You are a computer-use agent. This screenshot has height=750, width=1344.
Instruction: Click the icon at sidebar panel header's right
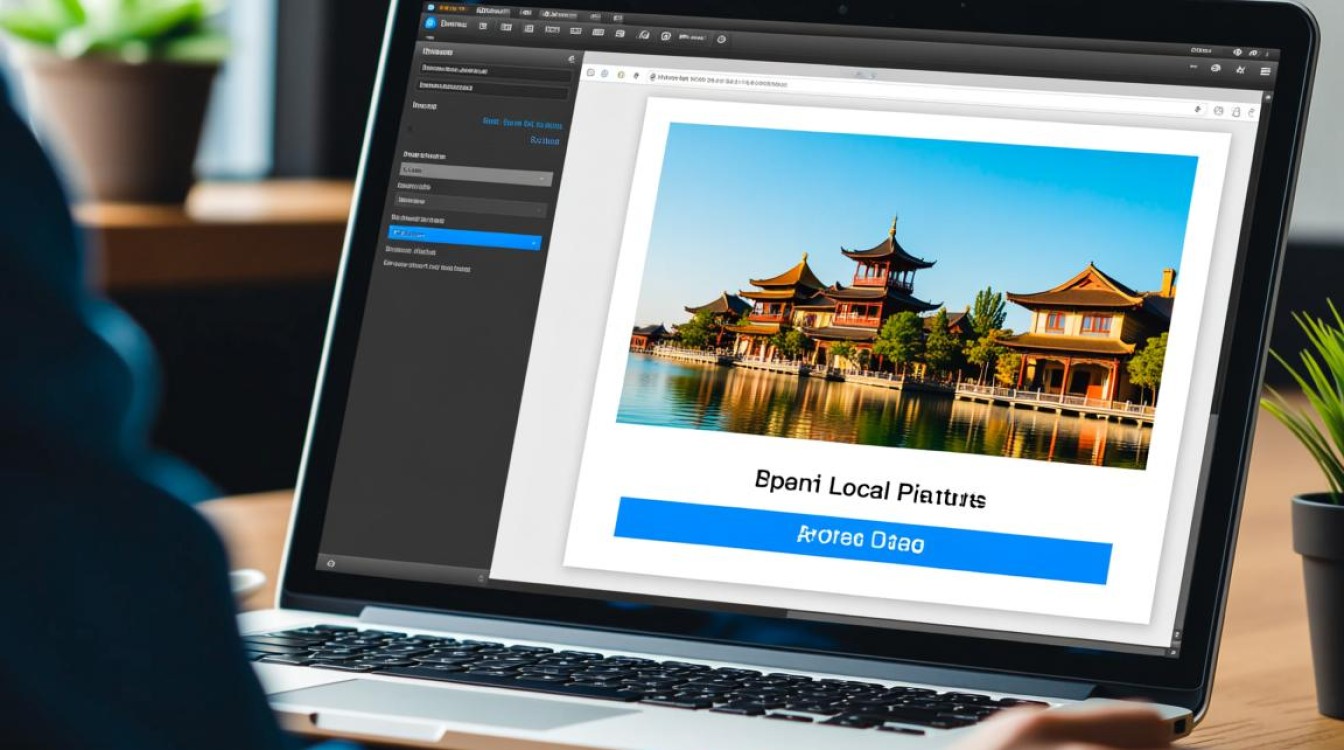[571, 59]
